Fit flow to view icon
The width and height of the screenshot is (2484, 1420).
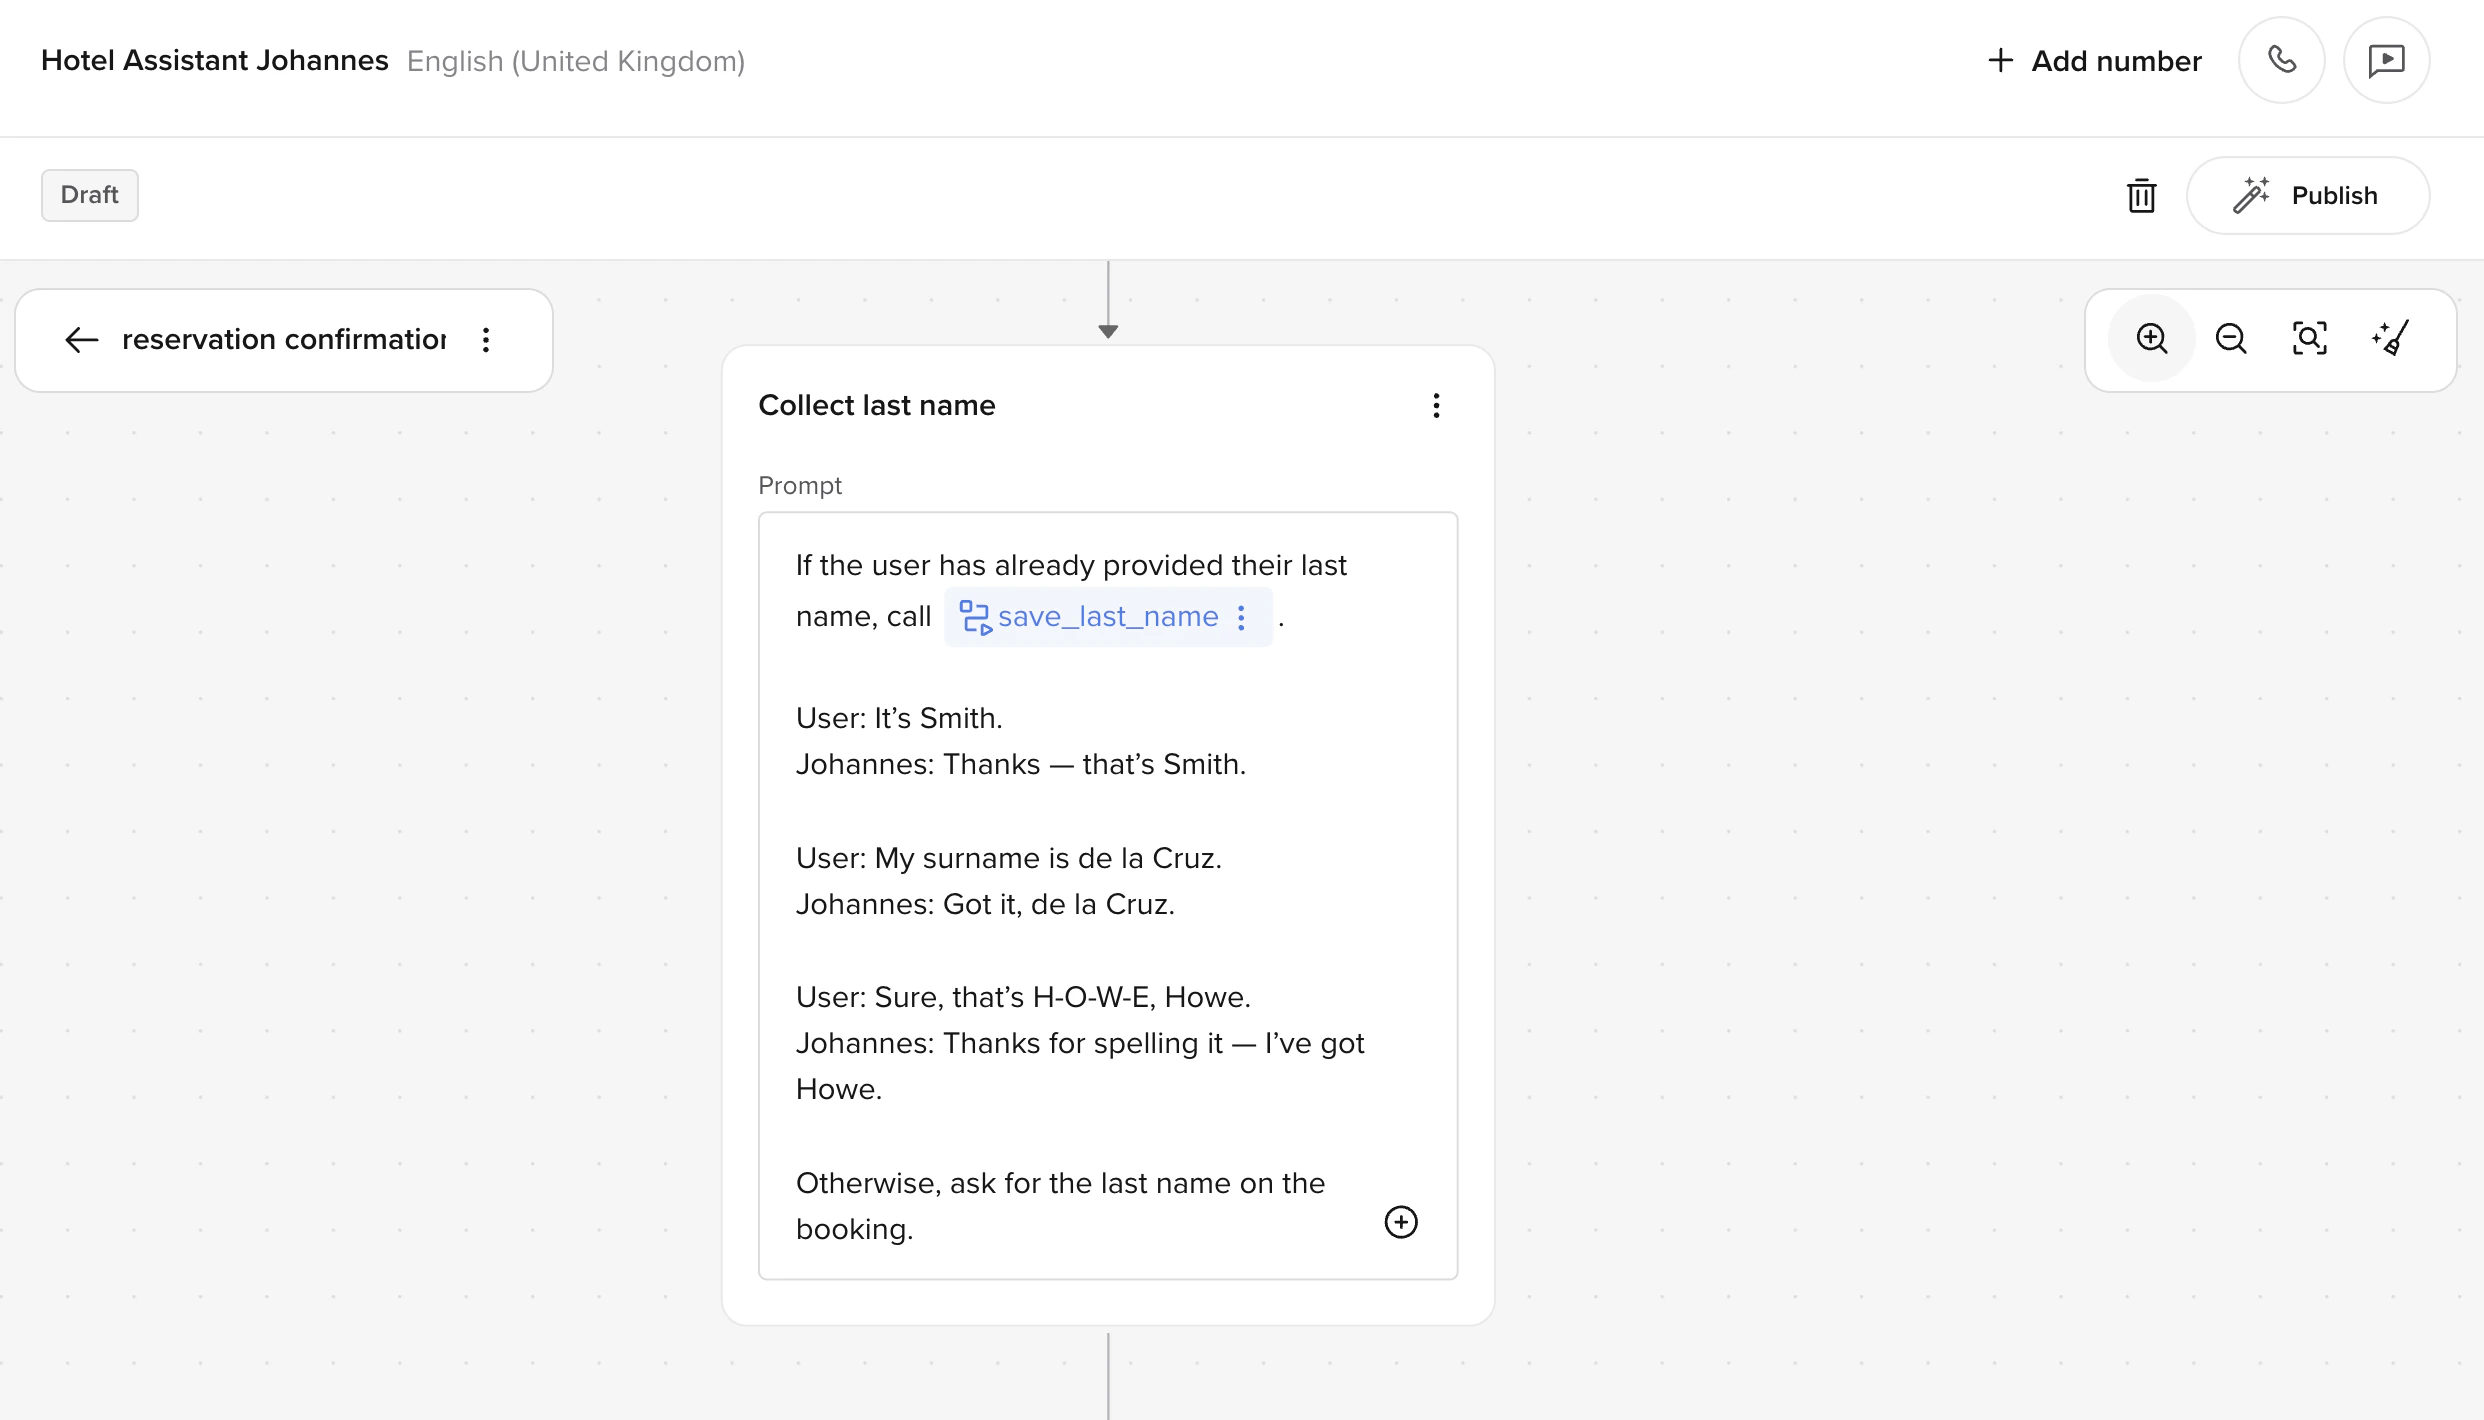[x=2310, y=339]
